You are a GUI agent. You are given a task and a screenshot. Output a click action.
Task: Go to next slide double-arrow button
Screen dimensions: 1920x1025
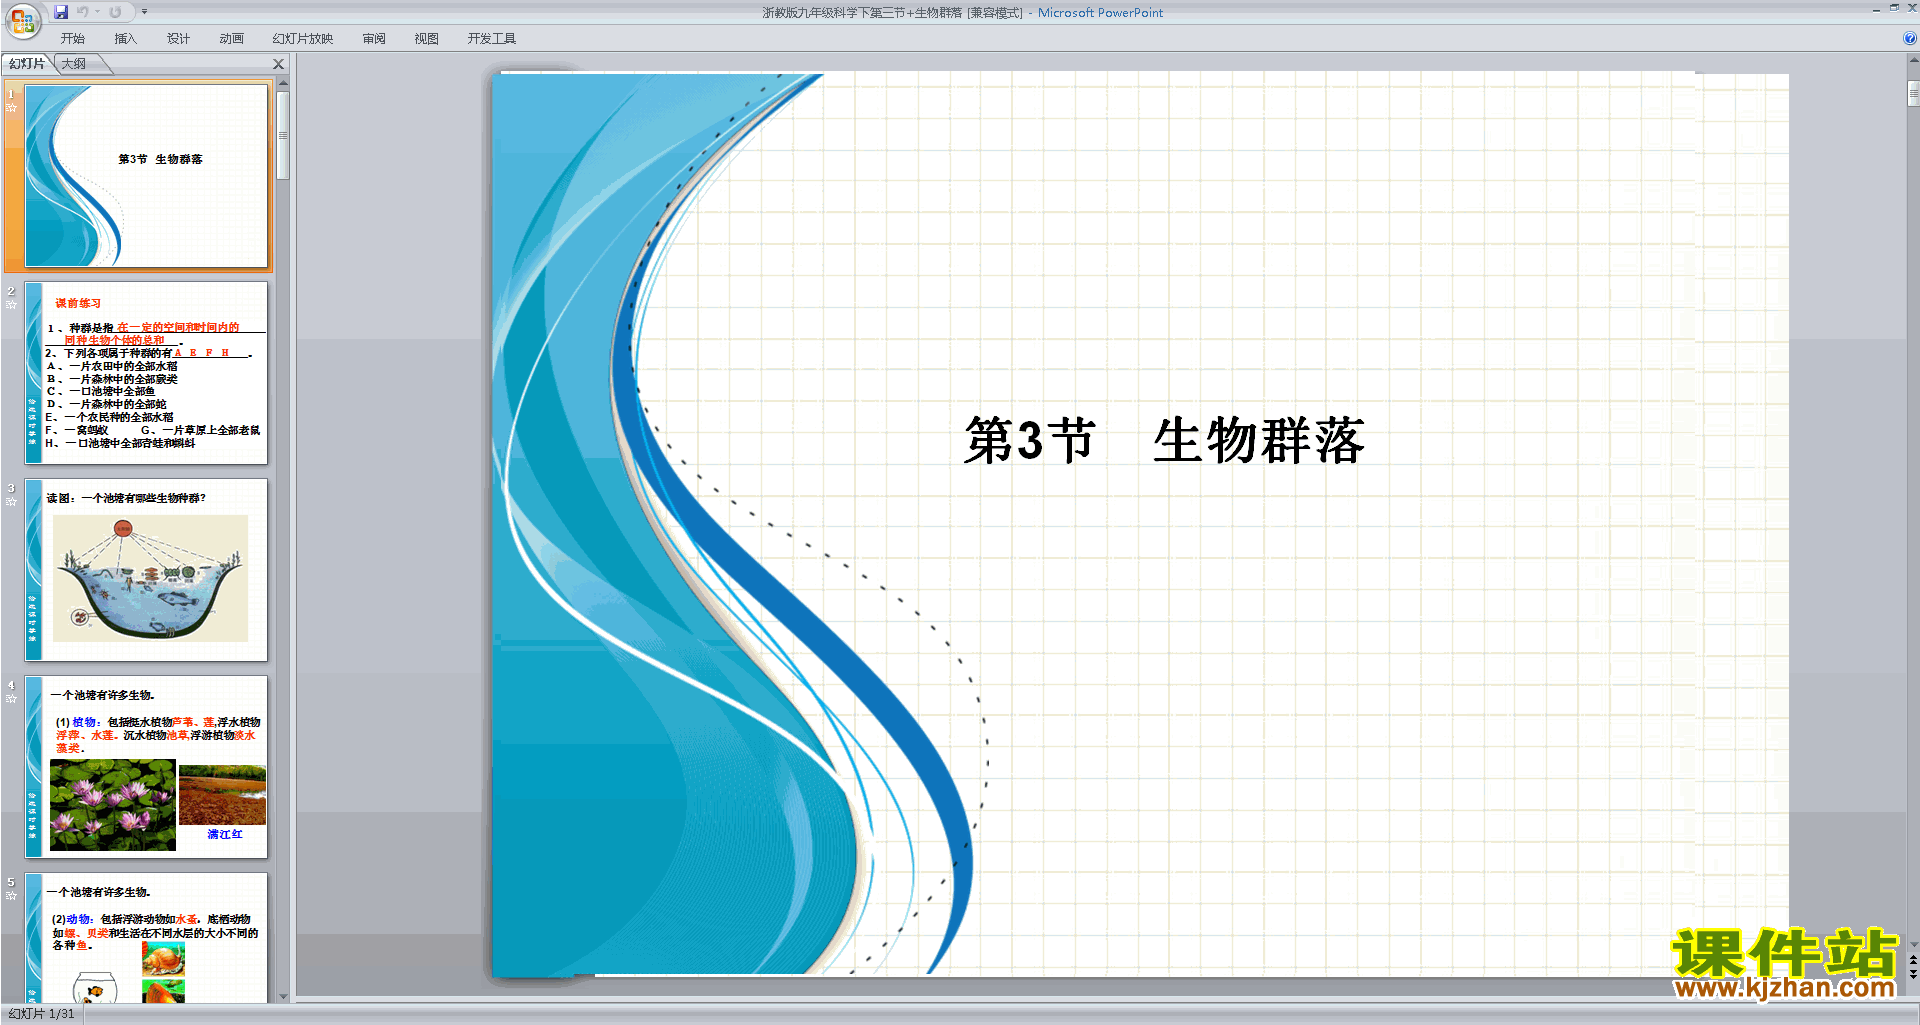(x=1913, y=974)
